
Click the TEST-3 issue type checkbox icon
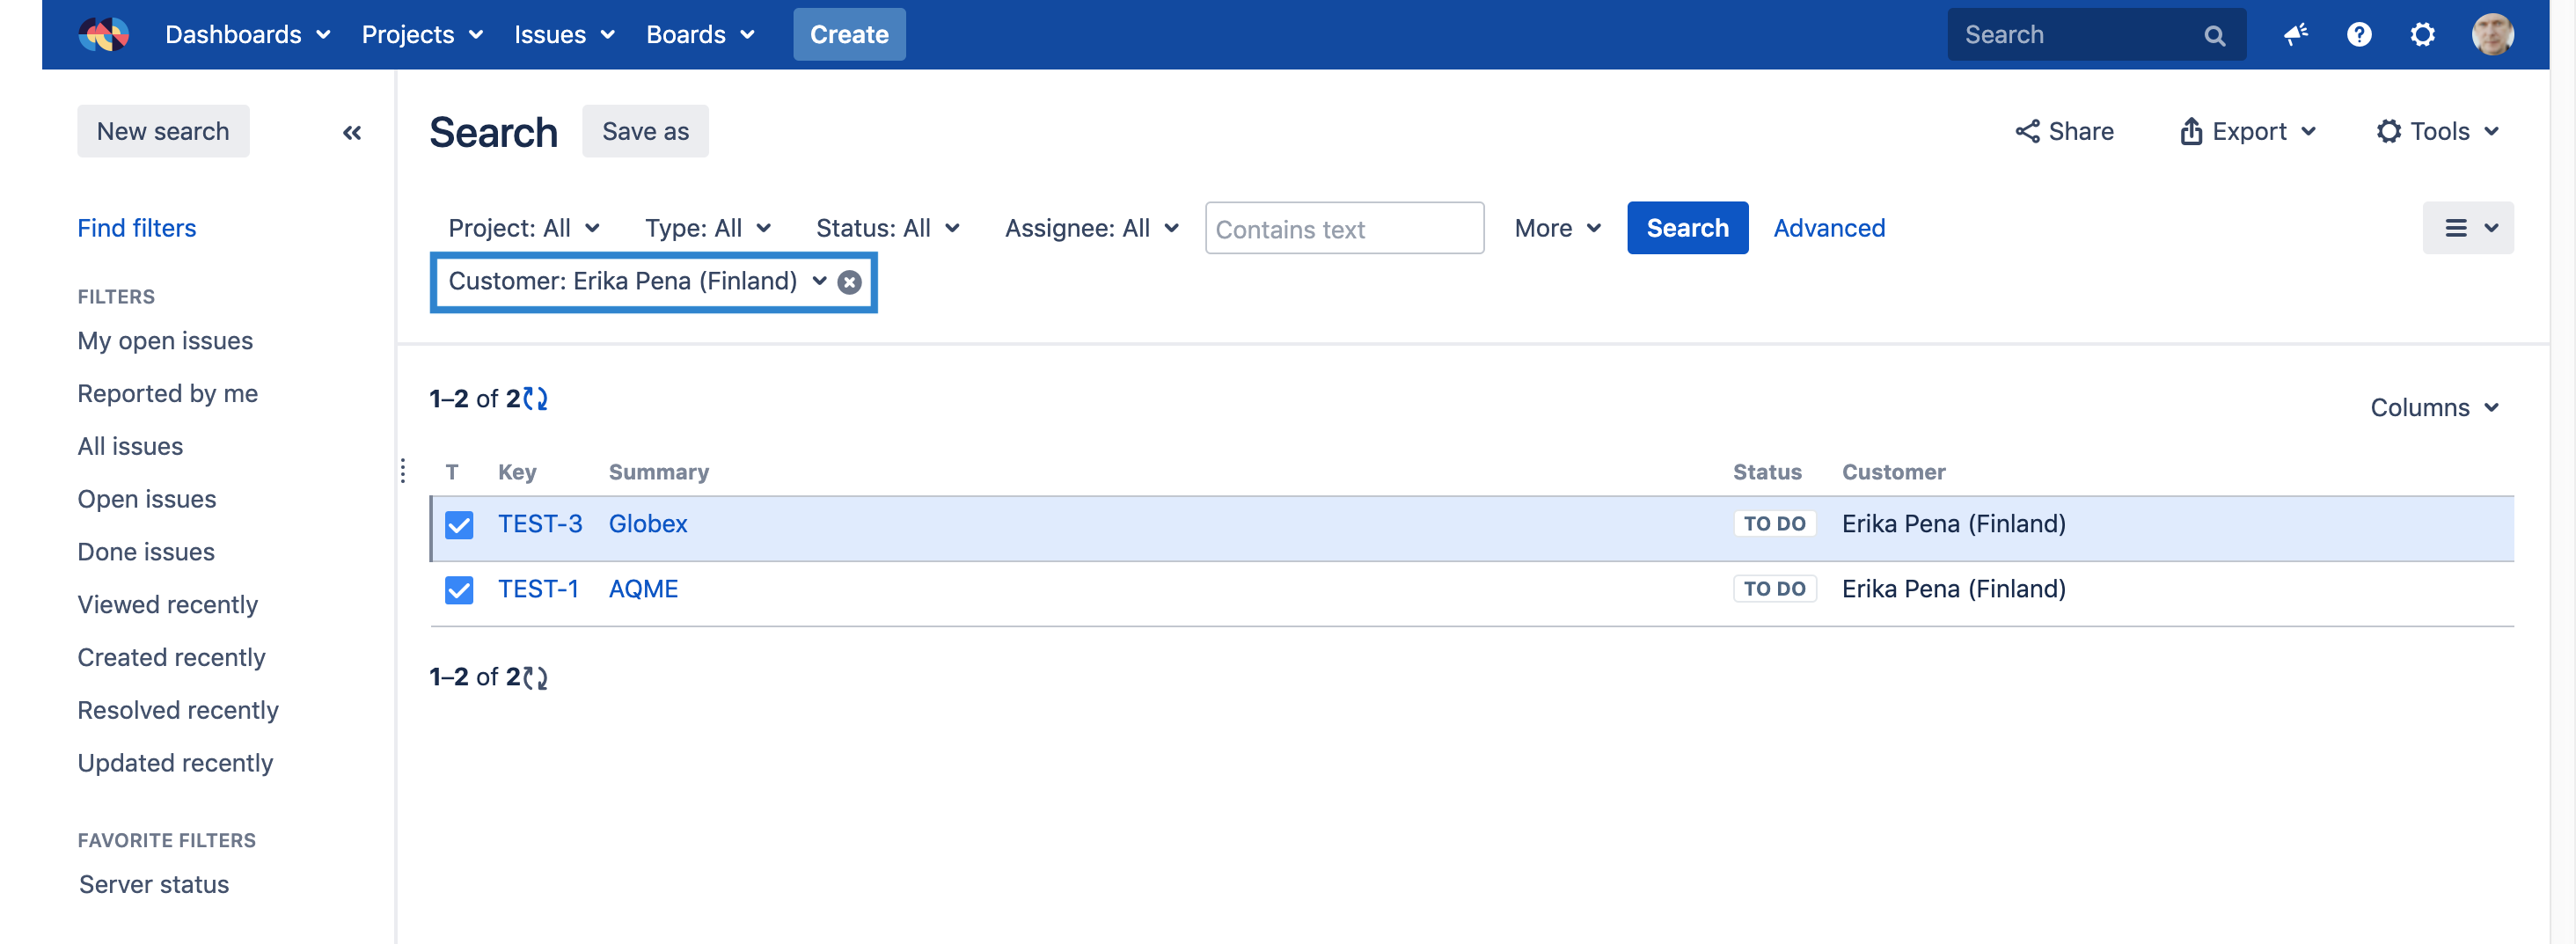459,525
